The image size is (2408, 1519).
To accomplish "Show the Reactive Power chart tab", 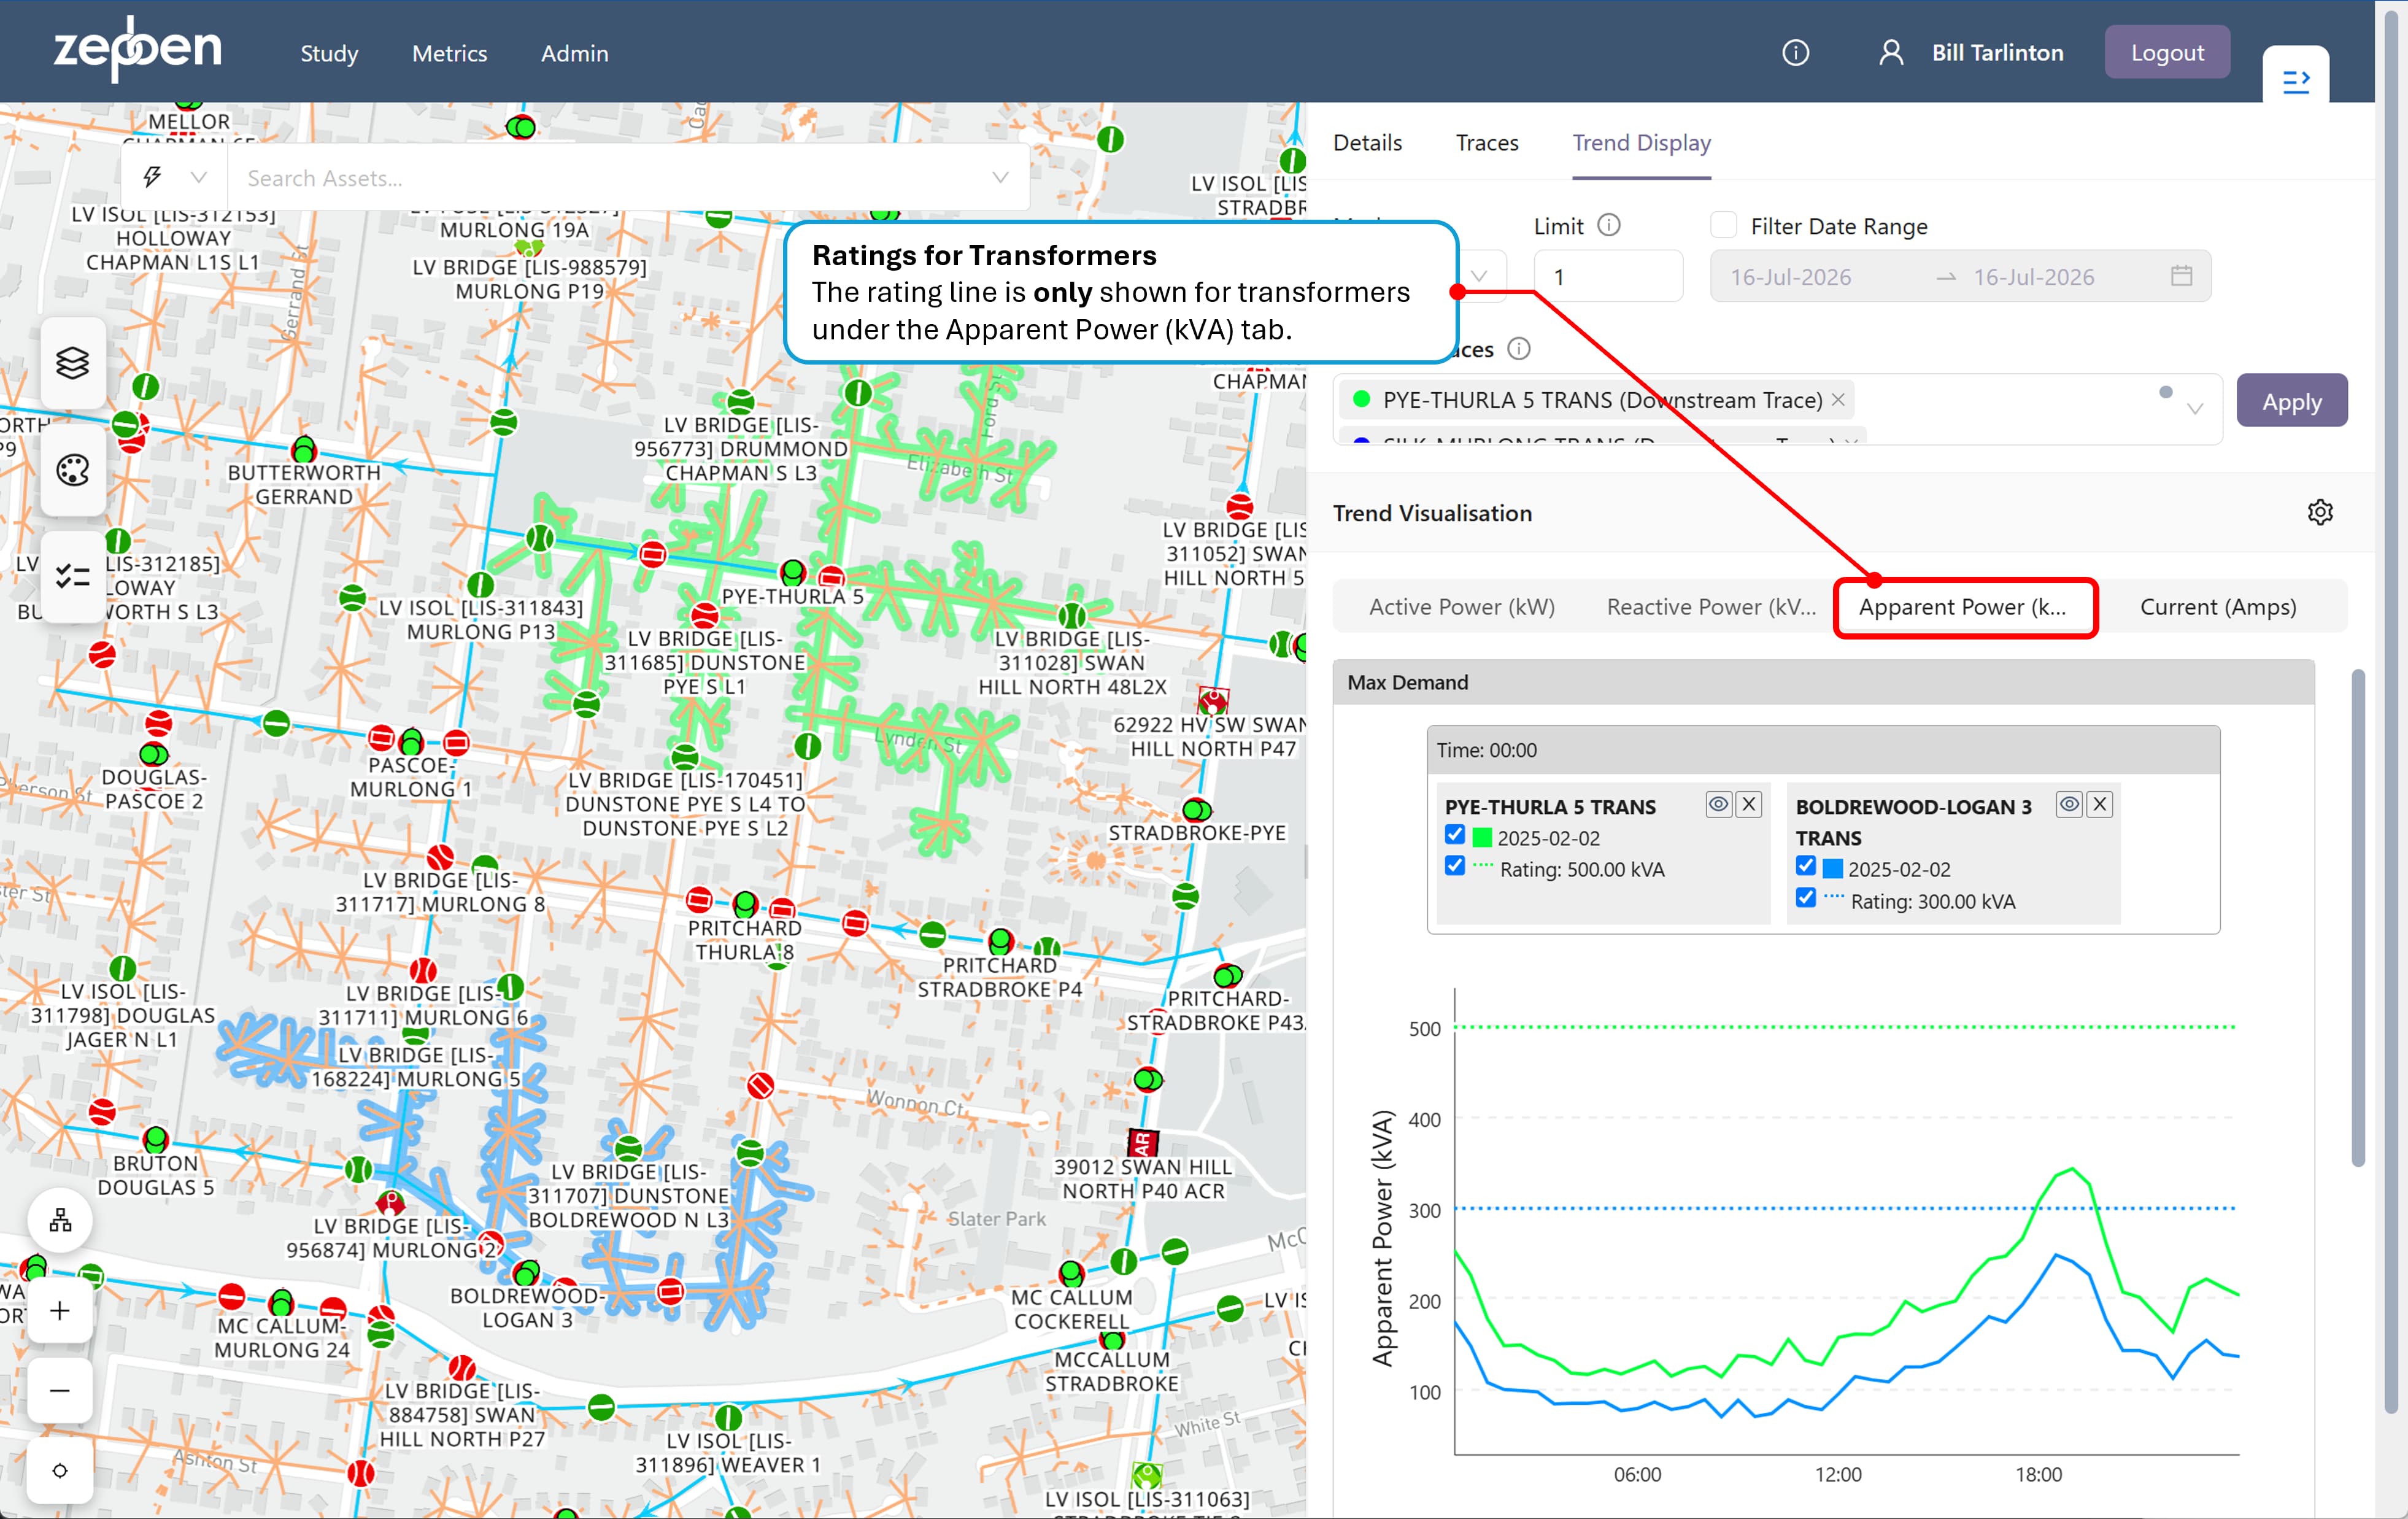I will pos(1711,607).
